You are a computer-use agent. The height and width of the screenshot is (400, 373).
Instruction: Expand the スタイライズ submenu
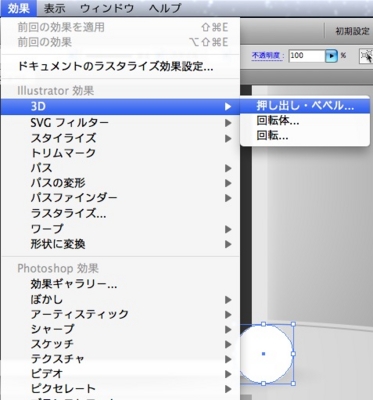tap(120, 138)
